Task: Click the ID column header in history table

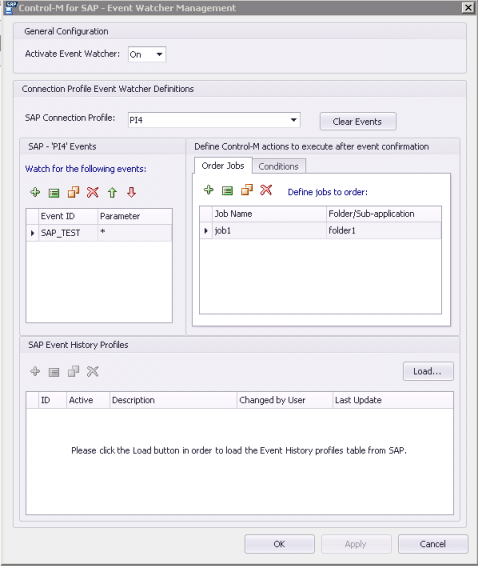Action: pos(52,400)
